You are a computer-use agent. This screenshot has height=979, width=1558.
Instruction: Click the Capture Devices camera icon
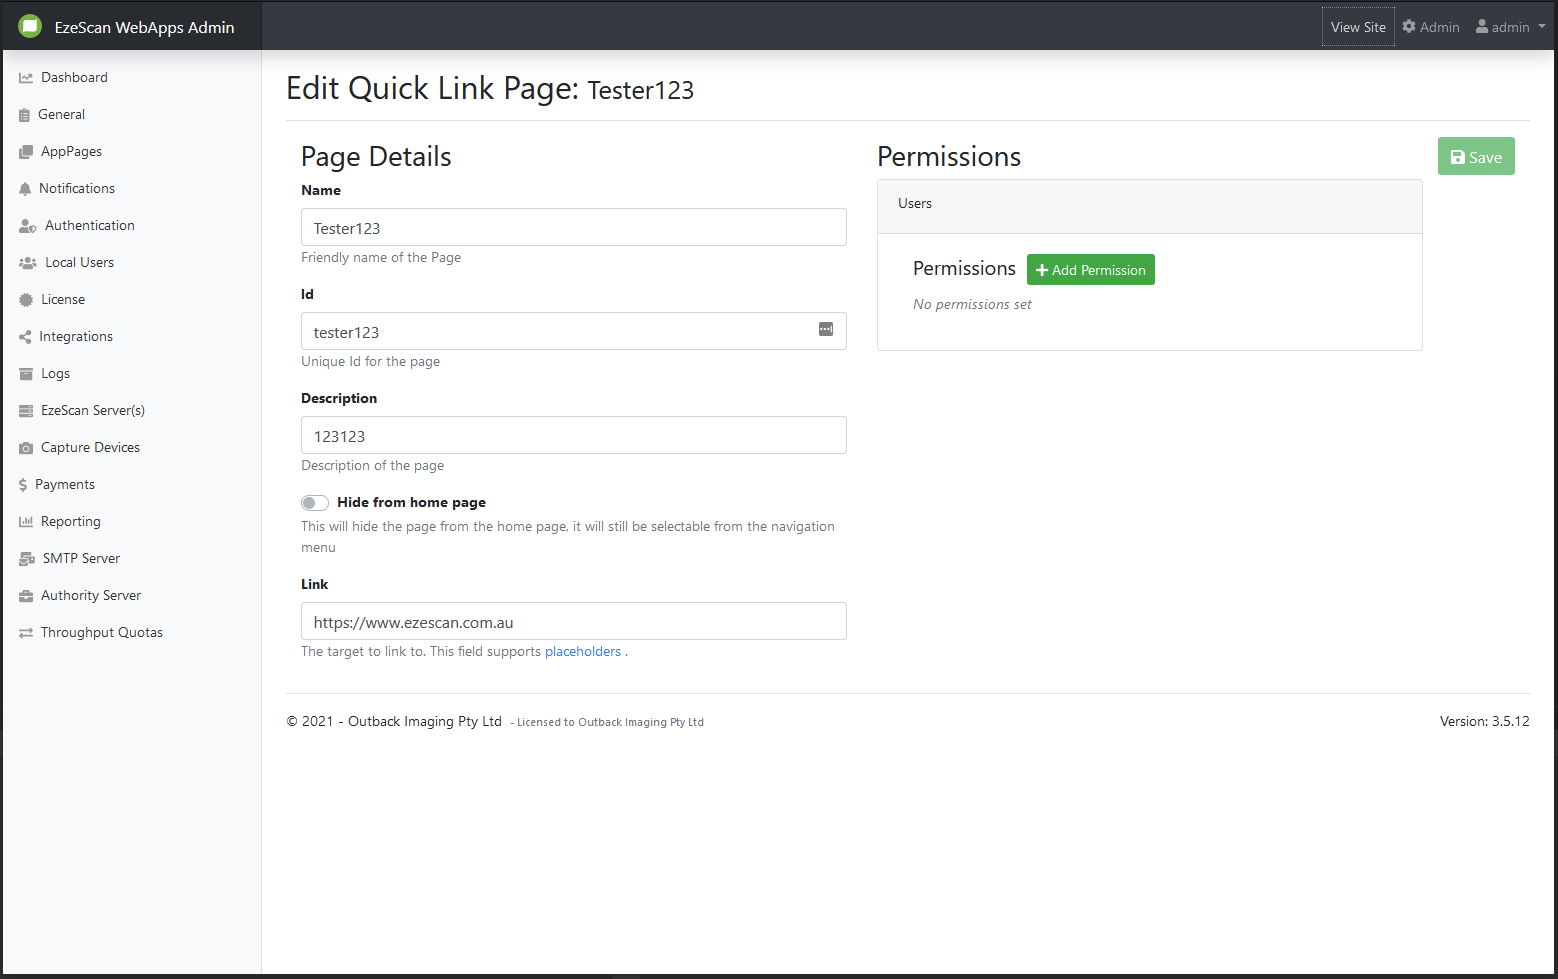click(26, 448)
